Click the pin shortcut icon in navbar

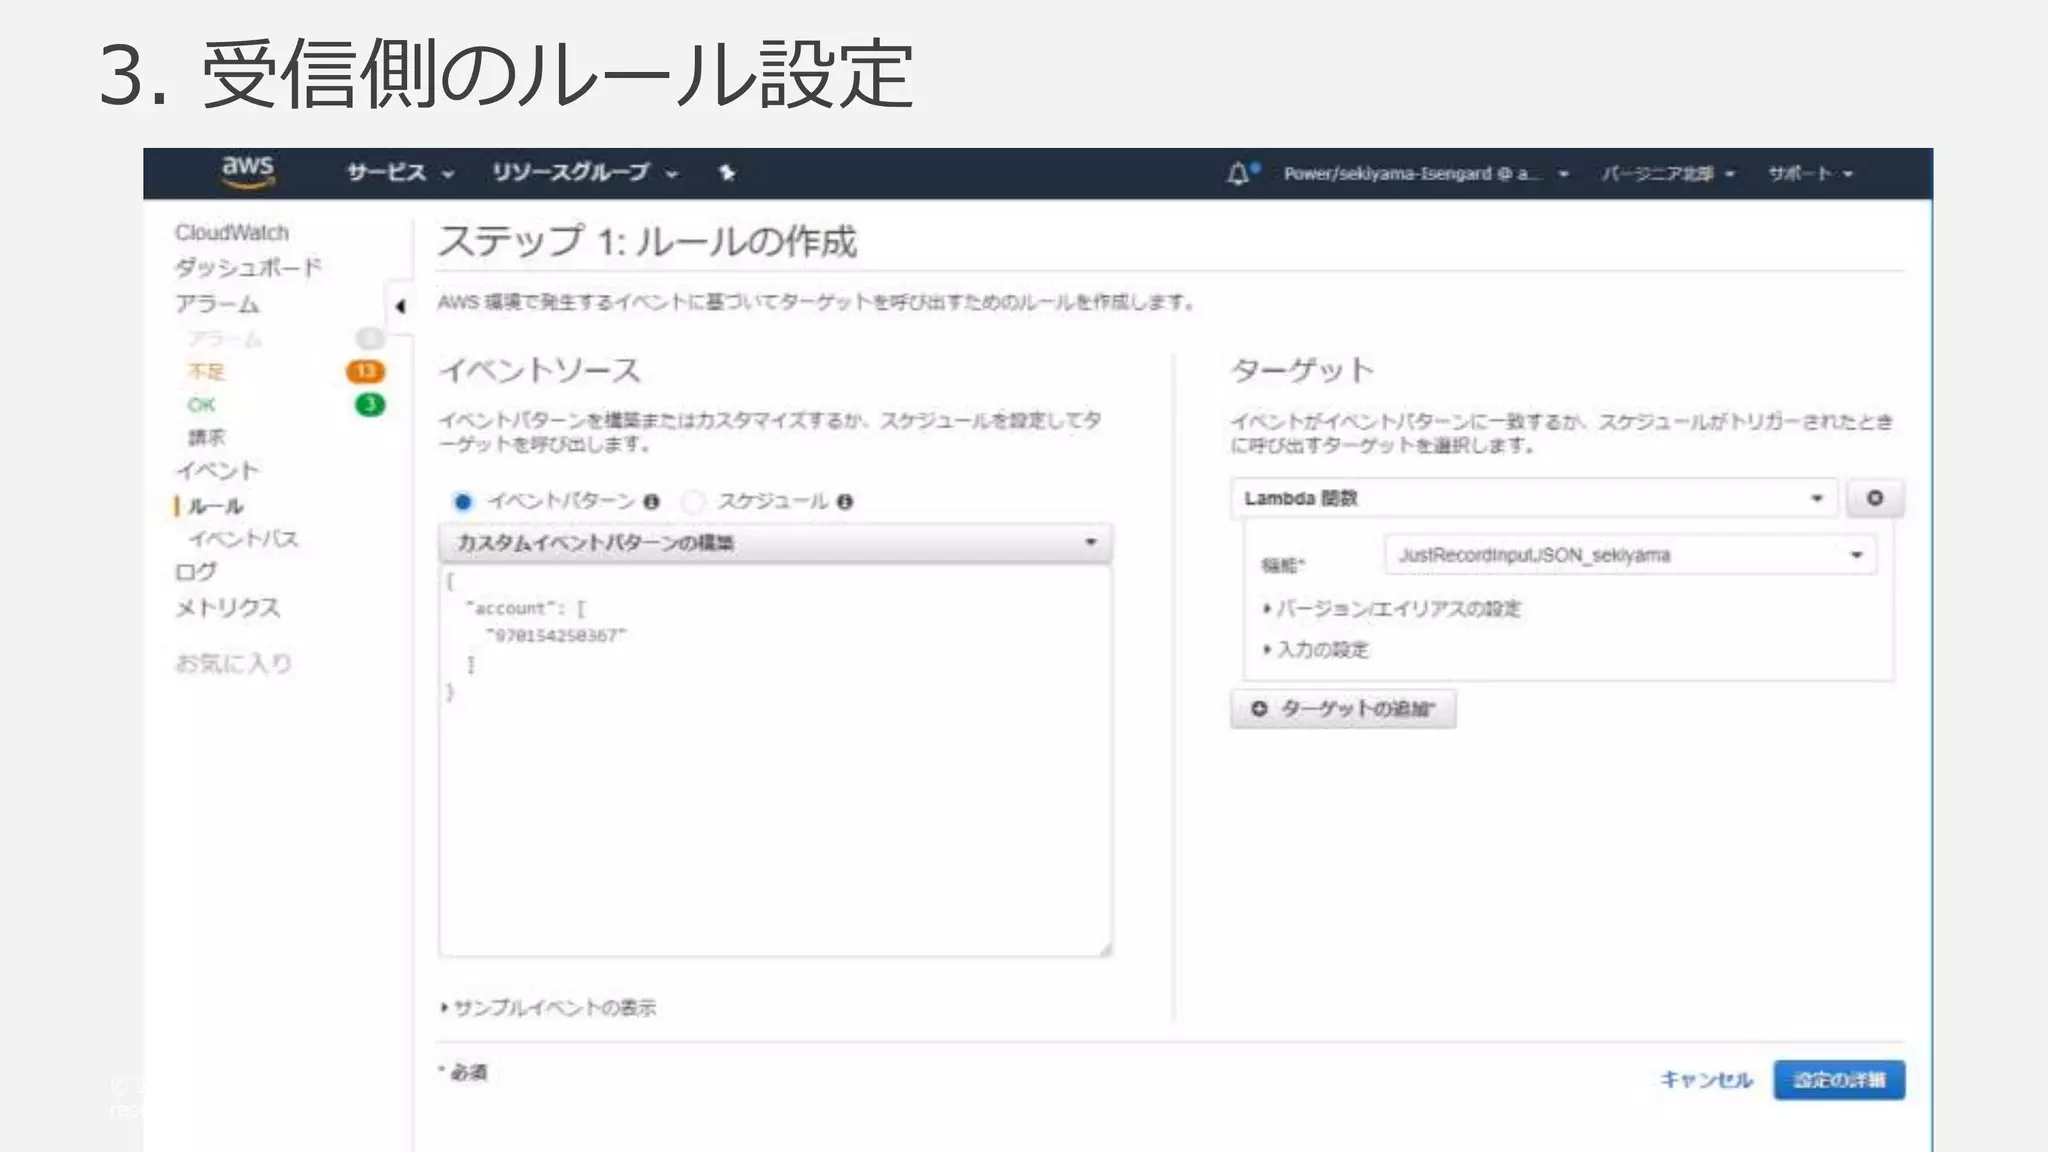[x=727, y=173]
